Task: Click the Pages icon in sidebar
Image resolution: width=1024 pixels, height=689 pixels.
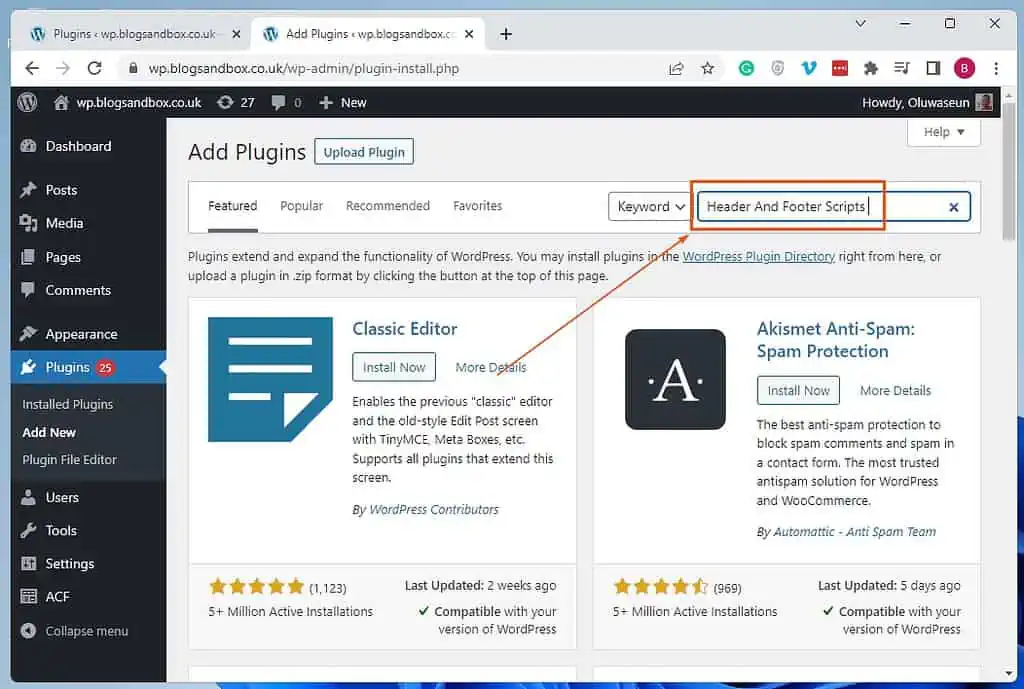Action: [x=28, y=257]
